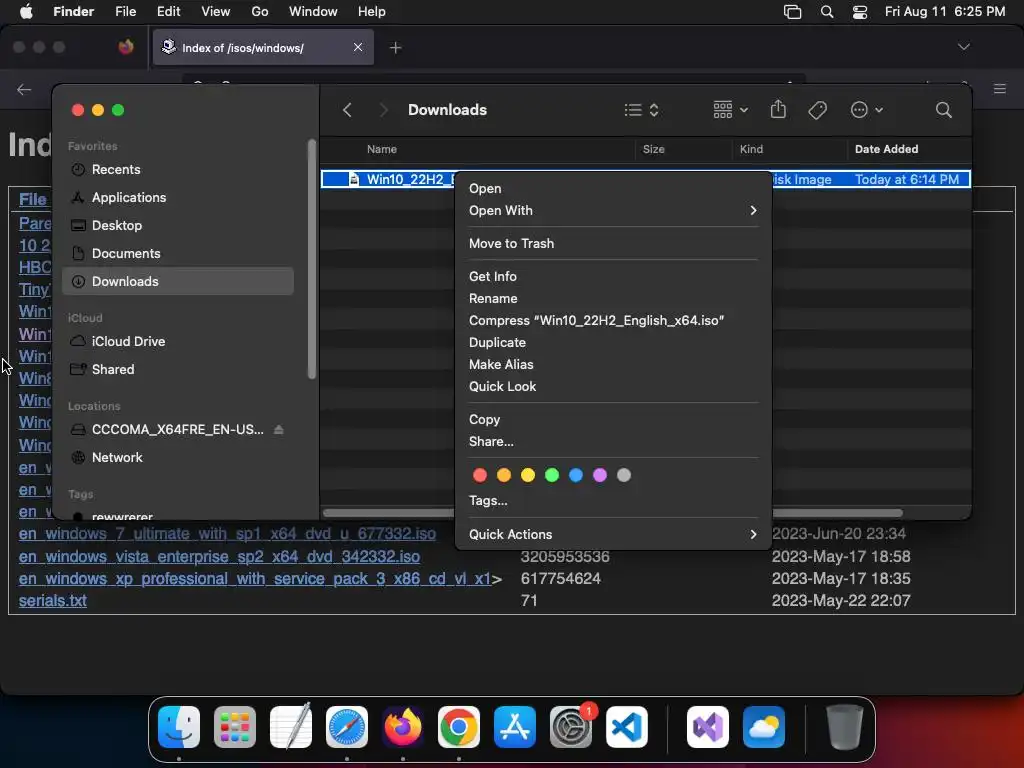Apply the orange tag color
Screen dimensions: 1024x768
(504, 475)
